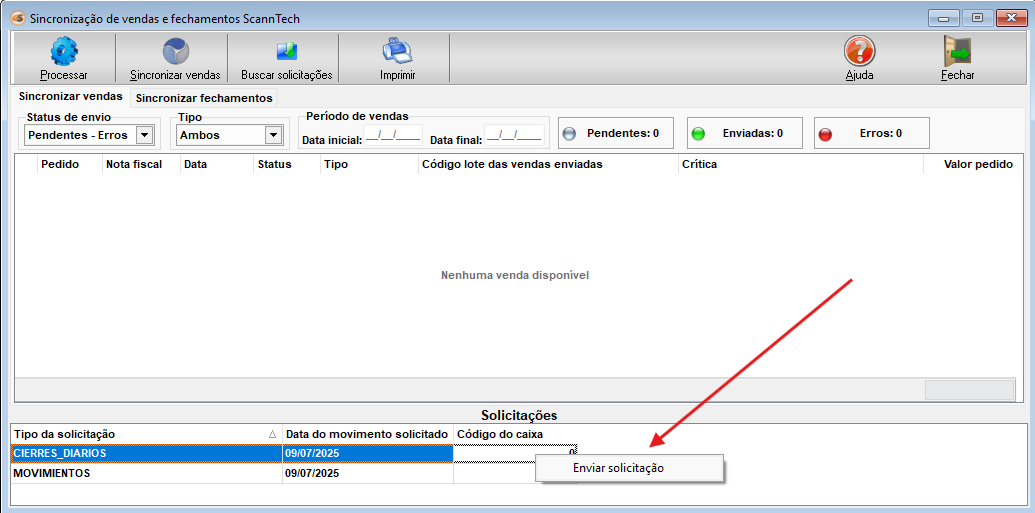This screenshot has width=1035, height=513.
Task: Select the MOVIMIENTOS request row
Action: pos(146,473)
